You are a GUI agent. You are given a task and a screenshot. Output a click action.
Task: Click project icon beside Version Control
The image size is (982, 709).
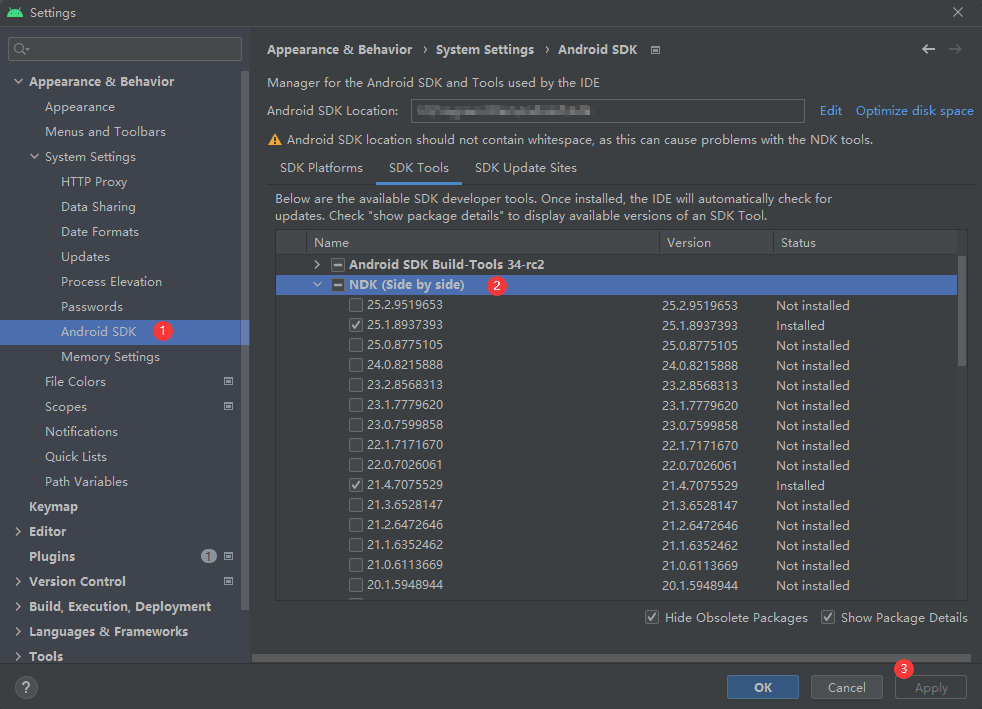pyautogui.click(x=229, y=581)
